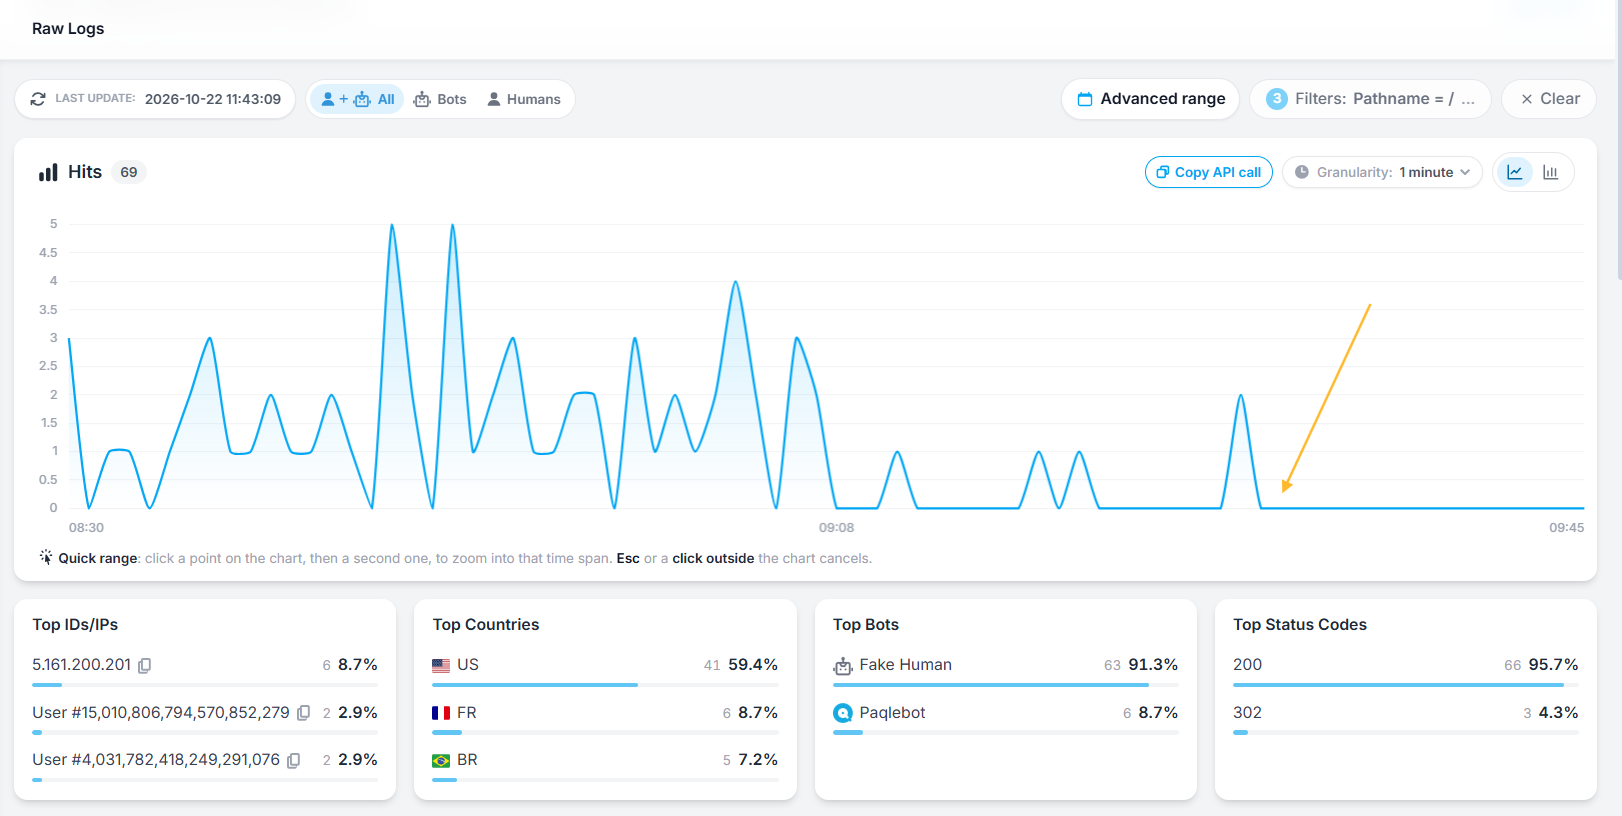Click the Raw Logs page title
The width and height of the screenshot is (1622, 816).
pos(68,28)
